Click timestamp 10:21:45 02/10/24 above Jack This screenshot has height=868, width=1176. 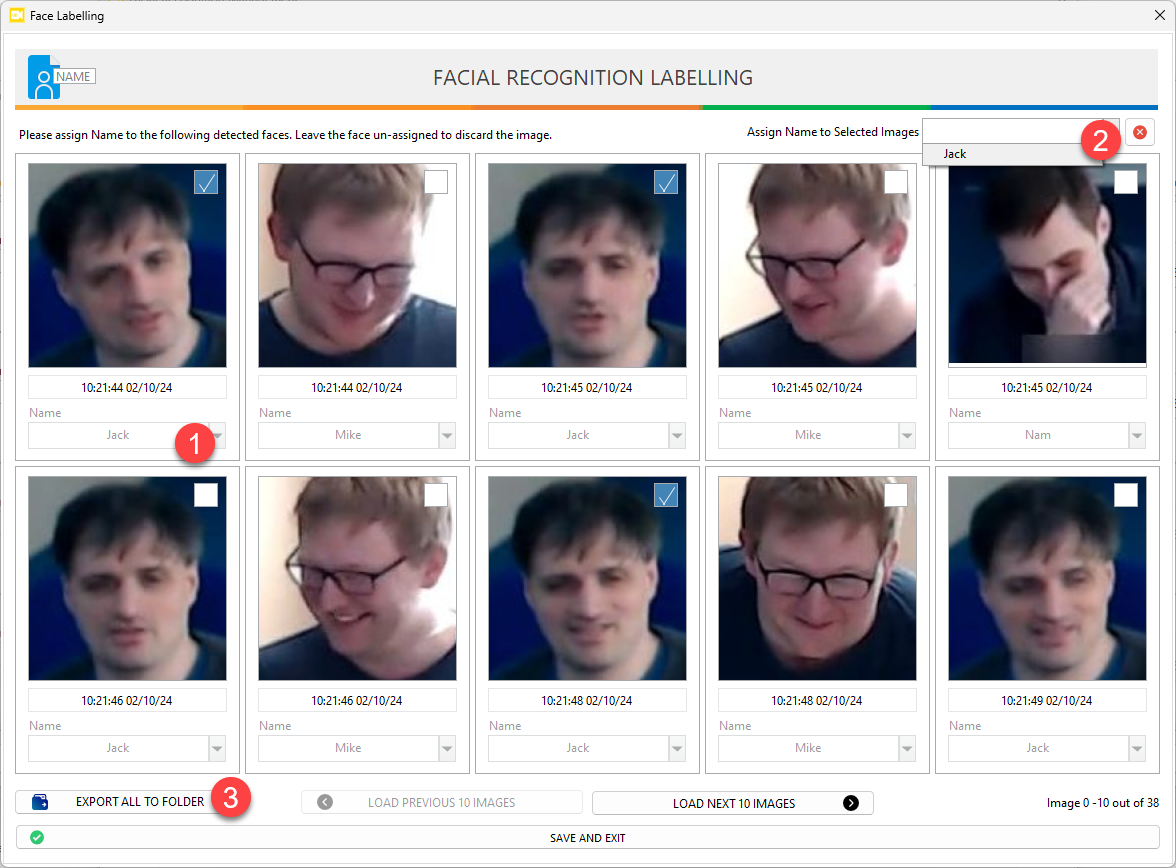[587, 388]
